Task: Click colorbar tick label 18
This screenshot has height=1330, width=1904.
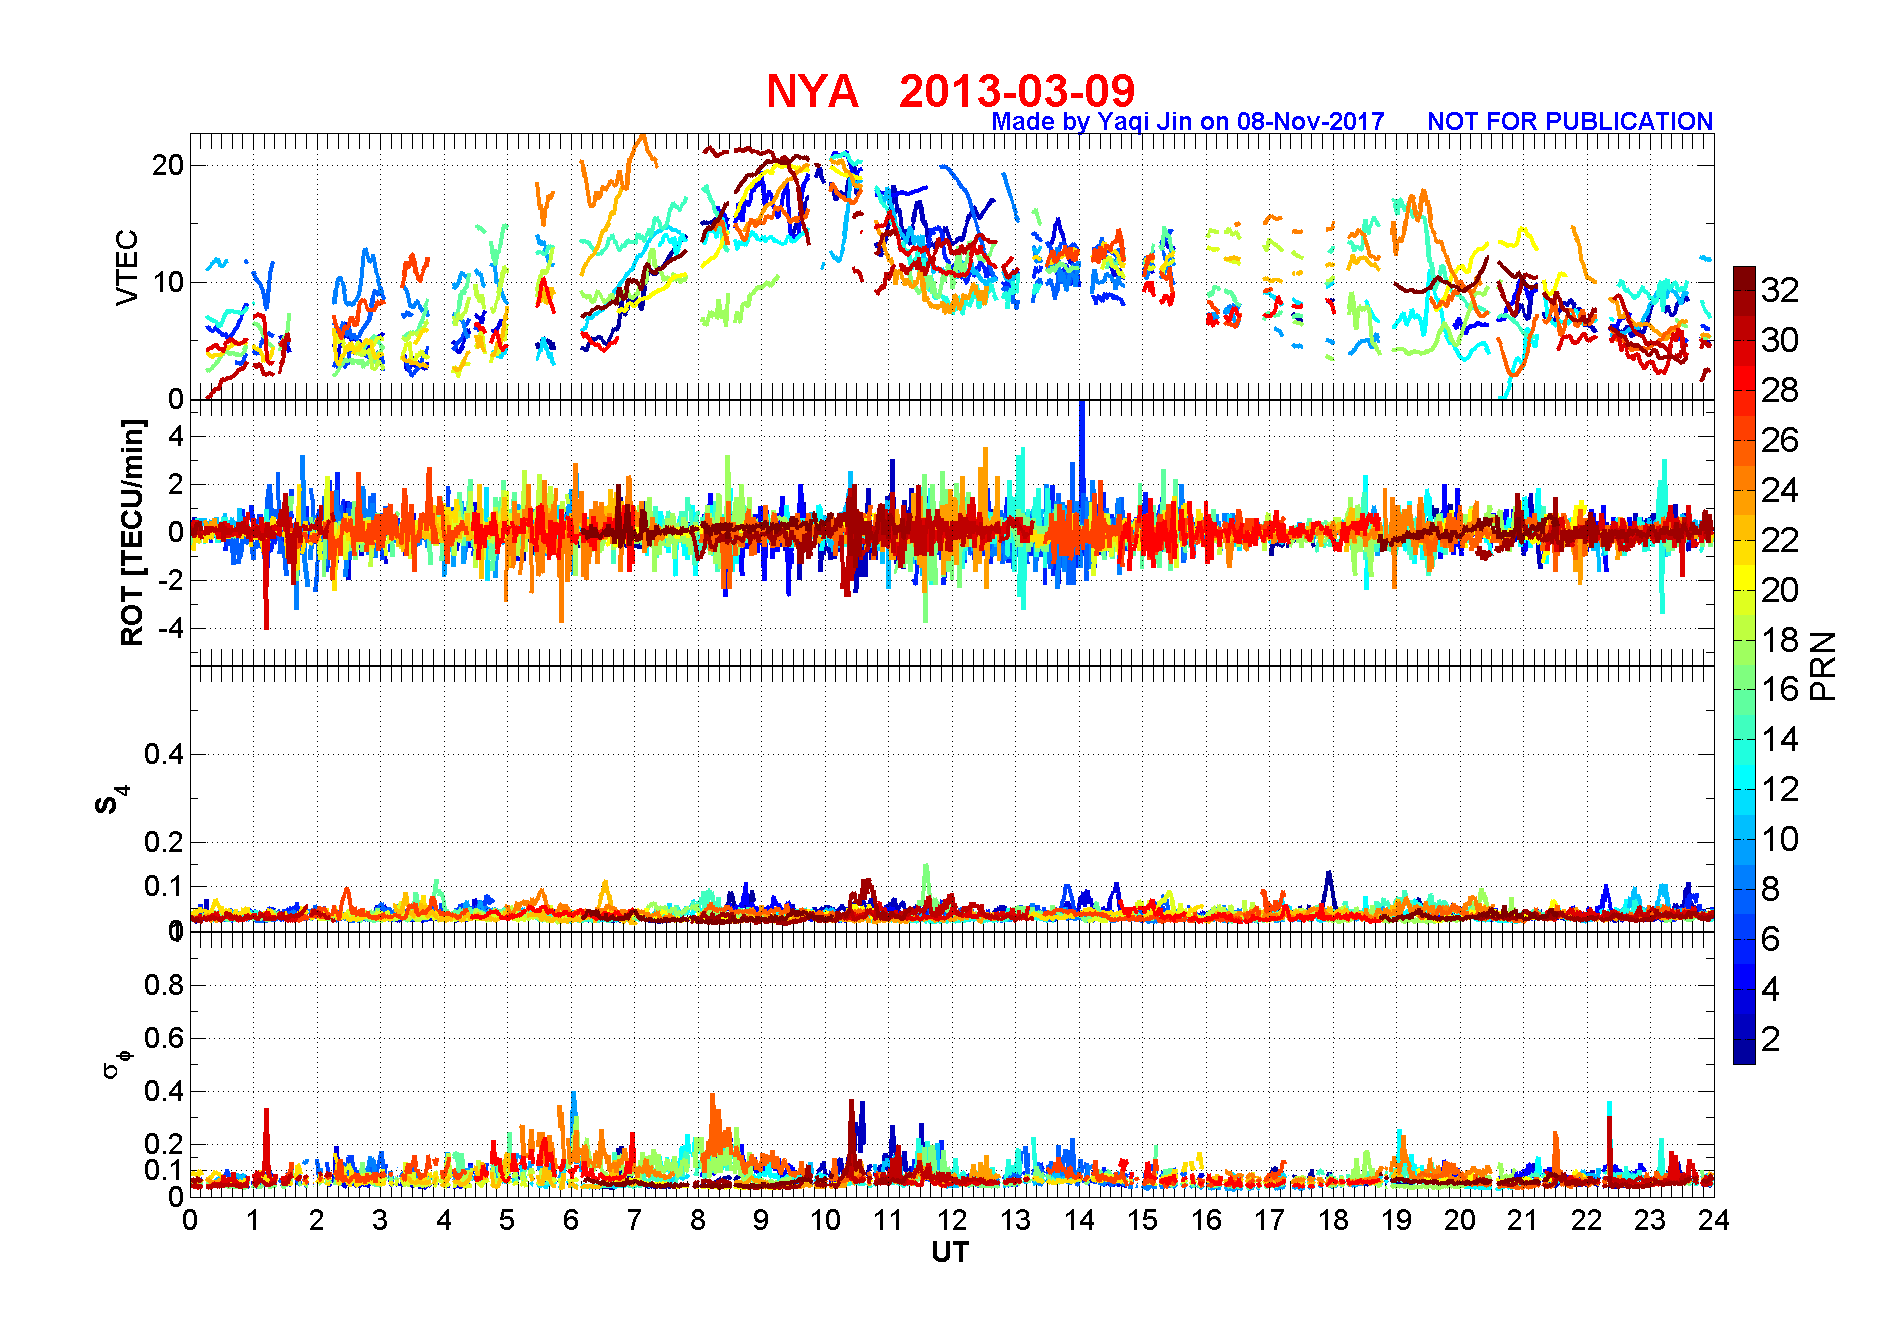Action: 1780,640
